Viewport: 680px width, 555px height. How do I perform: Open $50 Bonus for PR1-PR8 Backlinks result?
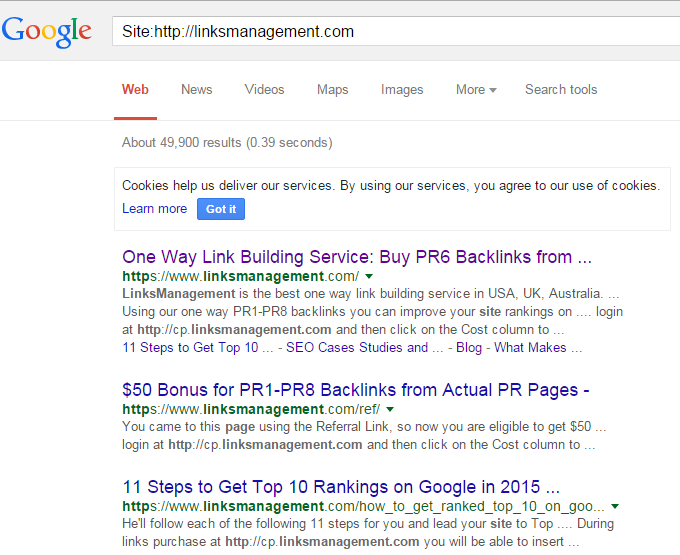click(x=356, y=390)
